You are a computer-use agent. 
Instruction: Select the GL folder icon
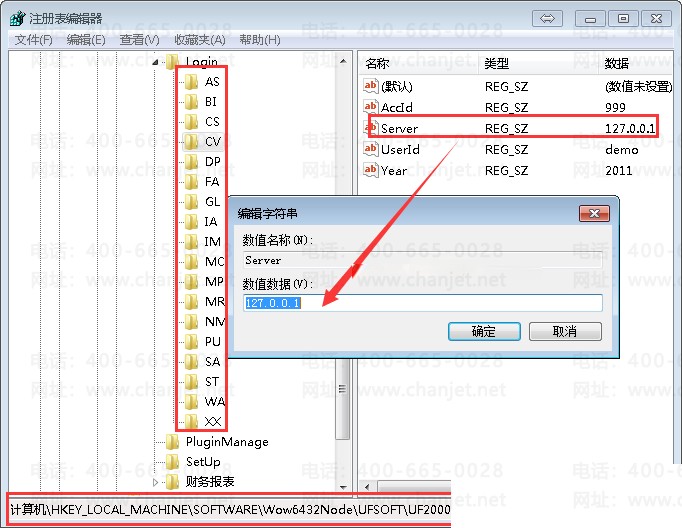[x=191, y=201]
